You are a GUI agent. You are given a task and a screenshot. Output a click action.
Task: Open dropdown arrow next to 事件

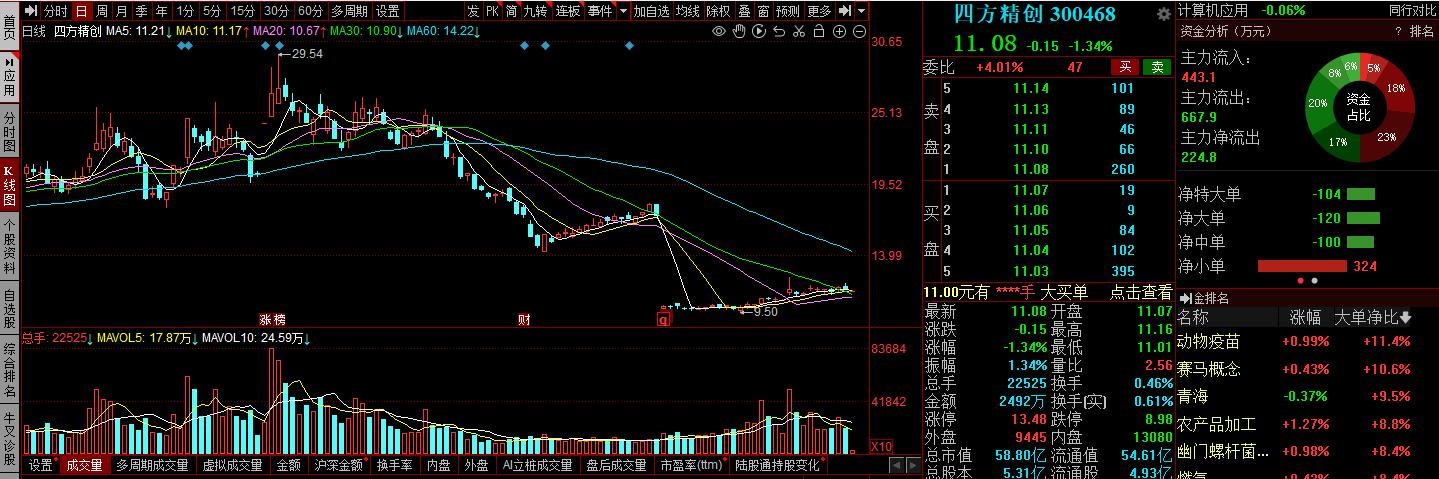pos(623,11)
